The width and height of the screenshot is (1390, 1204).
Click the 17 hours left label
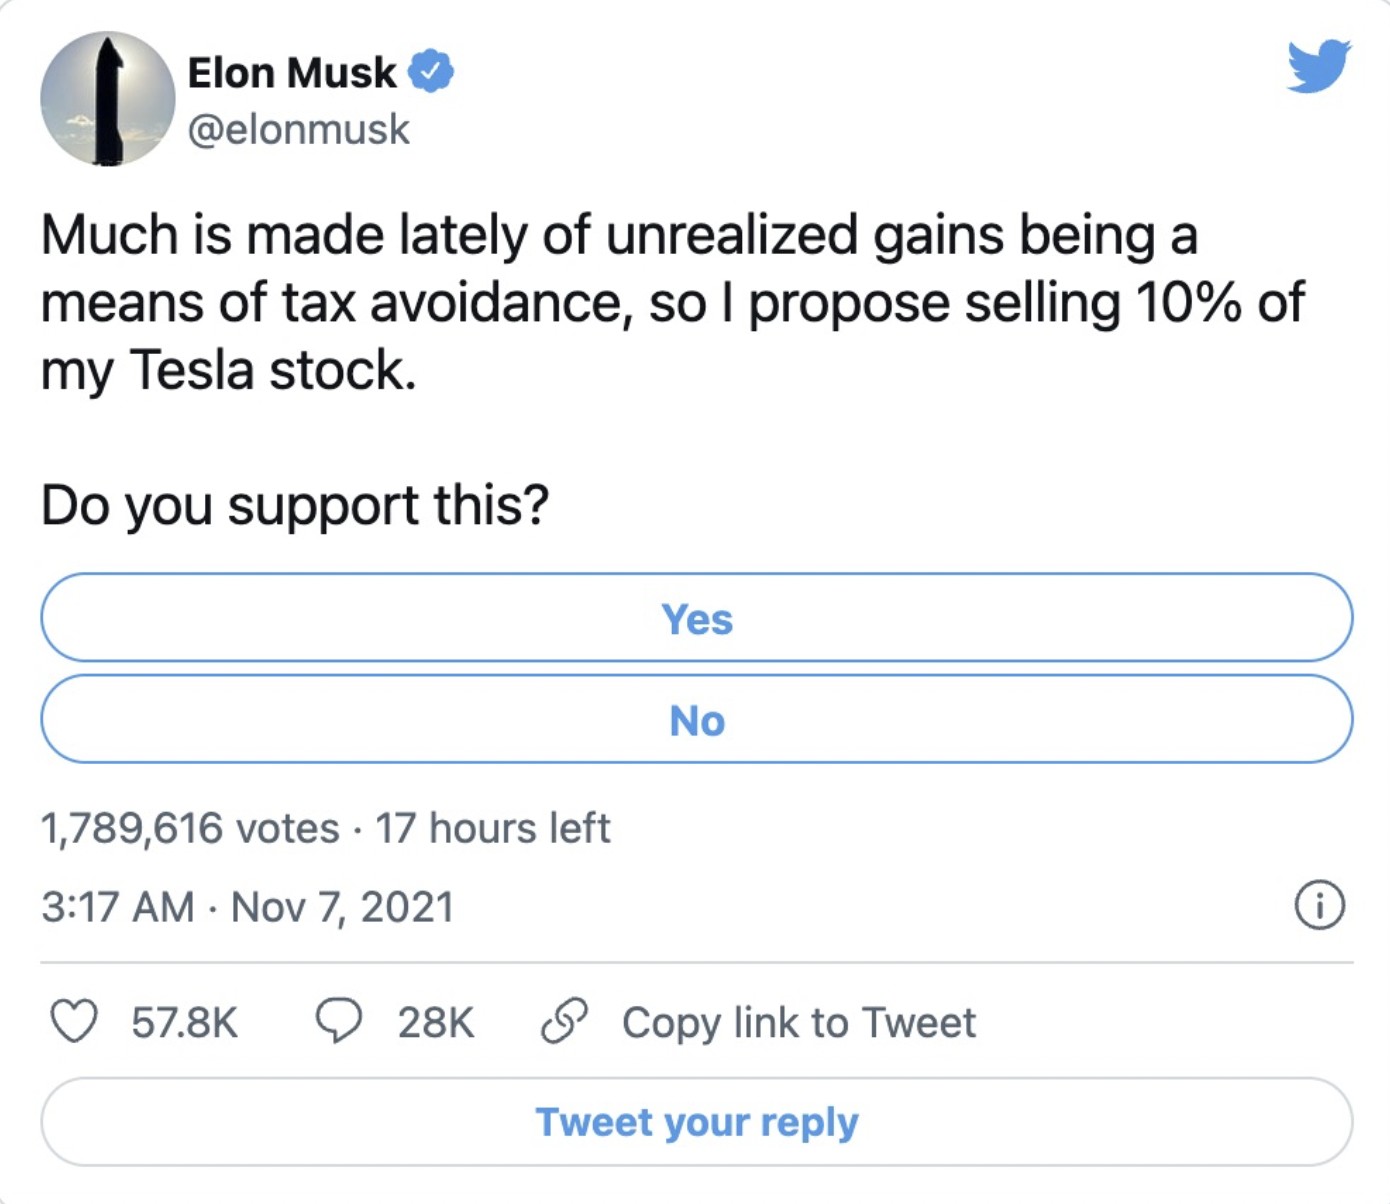click(x=492, y=828)
